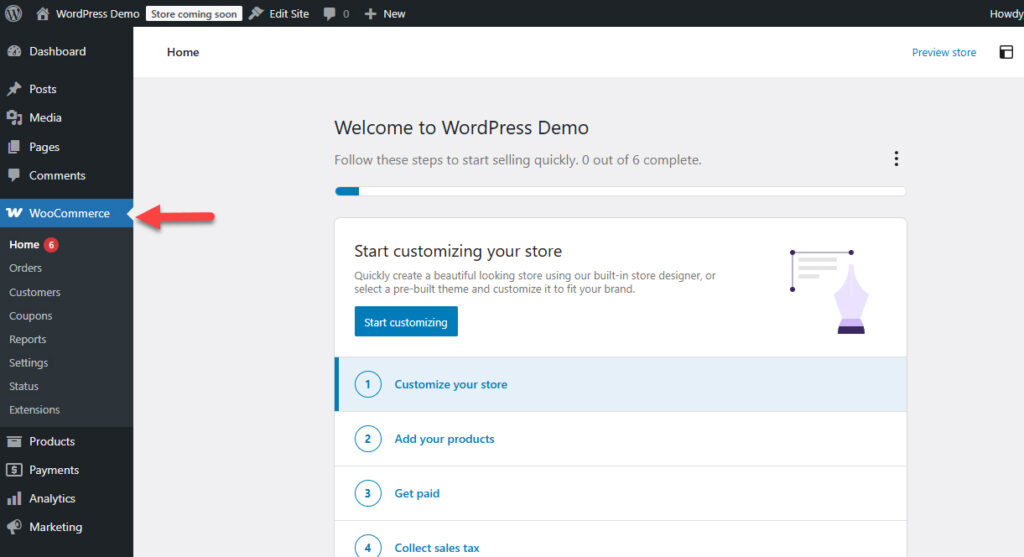Open the WordPress Demo site name link

97,14
